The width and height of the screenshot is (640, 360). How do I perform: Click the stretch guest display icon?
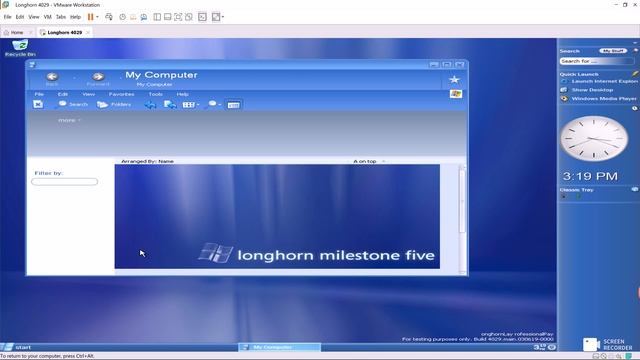216,17
